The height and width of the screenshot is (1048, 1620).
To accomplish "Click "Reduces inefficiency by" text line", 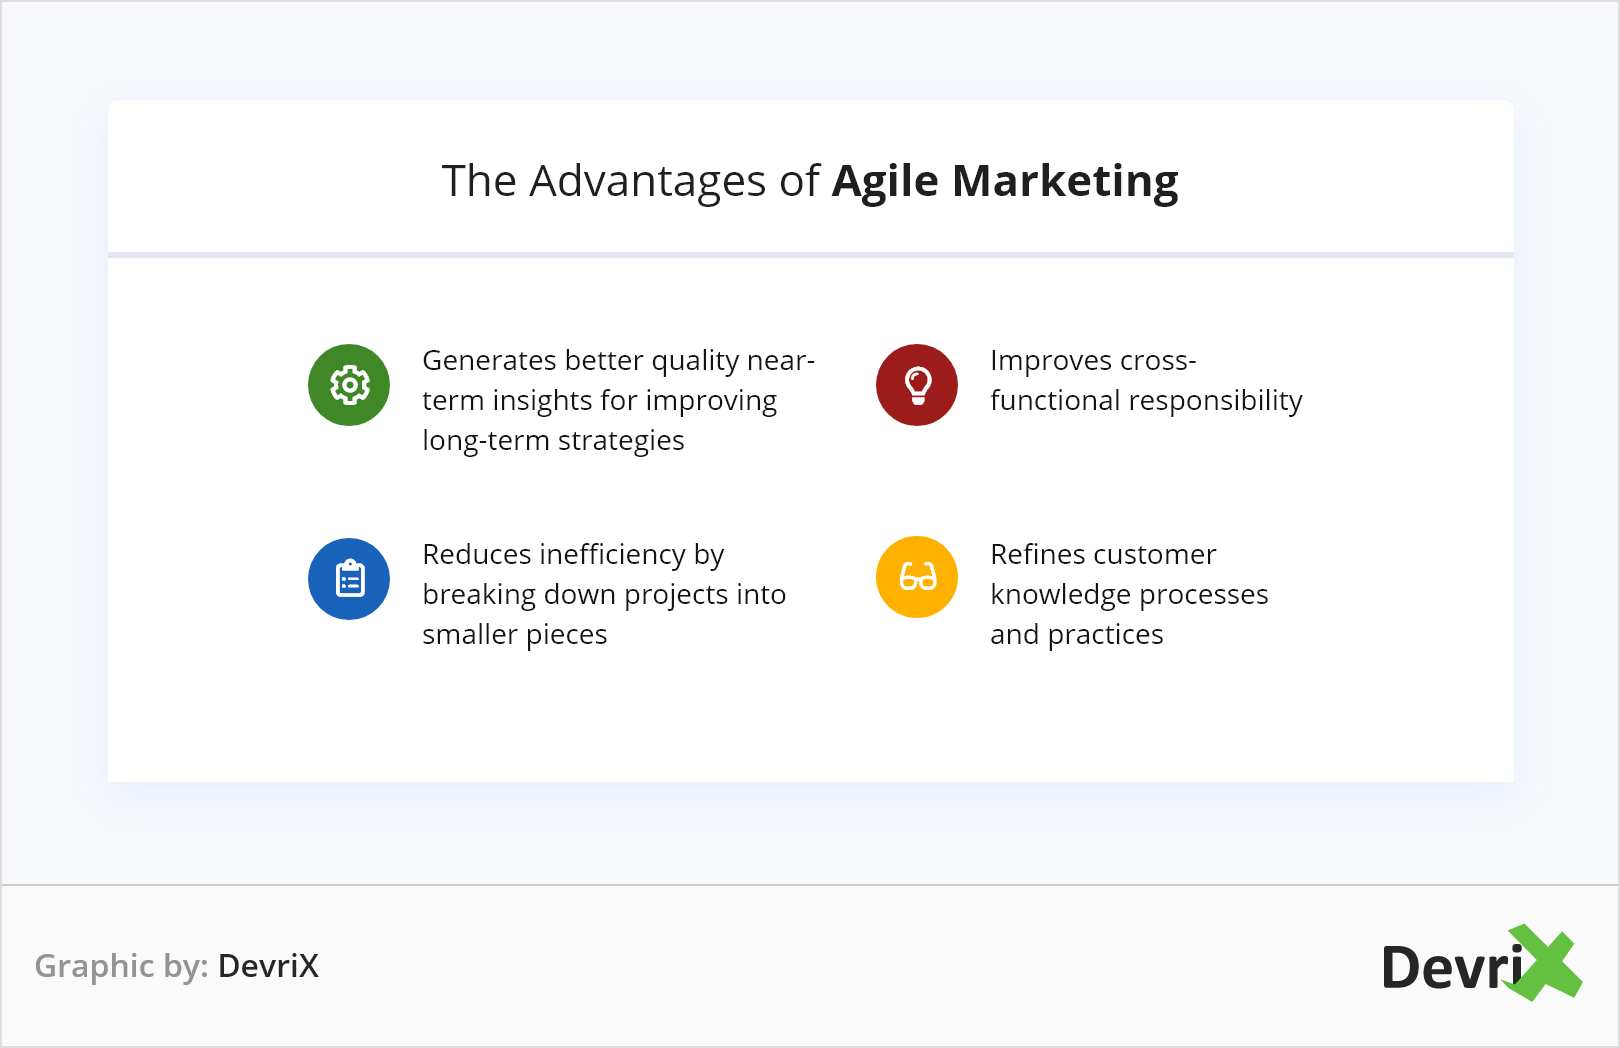I will 573,554.
